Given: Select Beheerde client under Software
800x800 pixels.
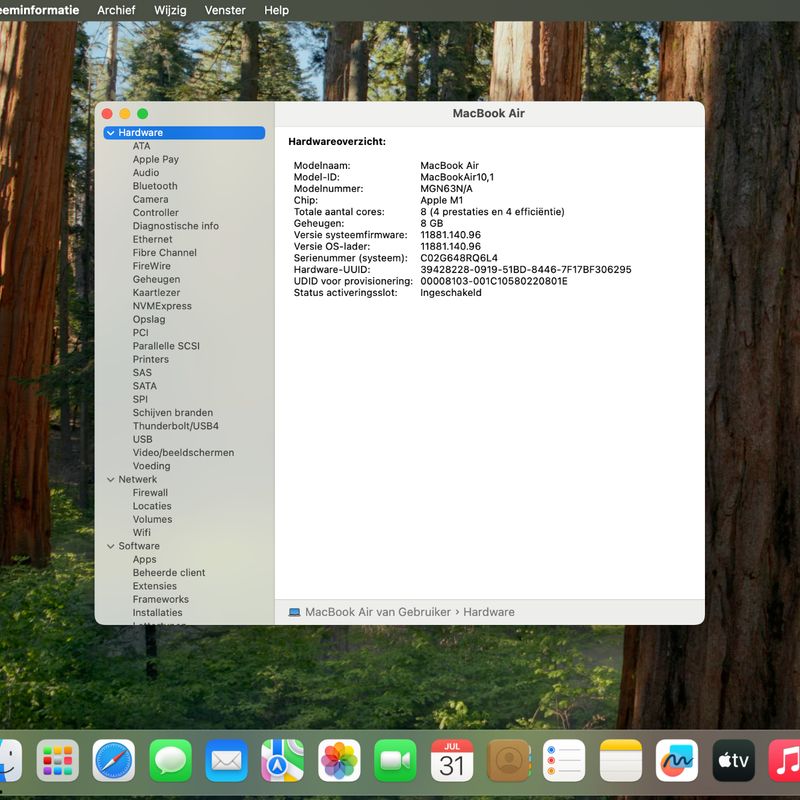Looking at the screenshot, I should [x=169, y=572].
